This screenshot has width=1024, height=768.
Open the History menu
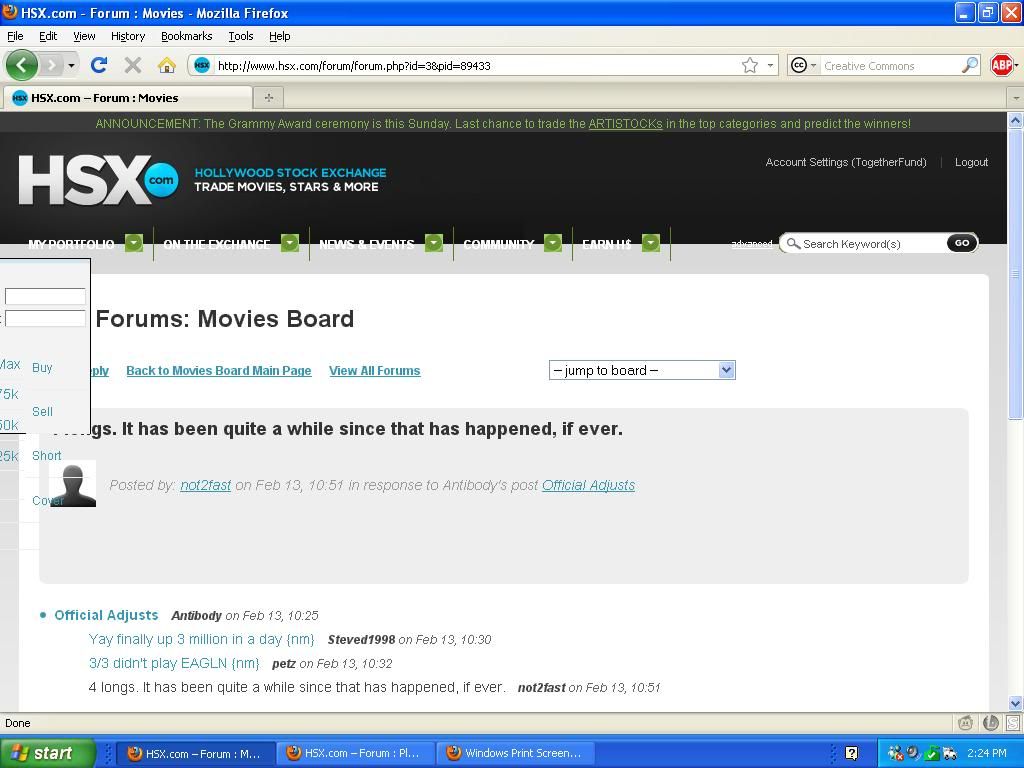tap(127, 36)
